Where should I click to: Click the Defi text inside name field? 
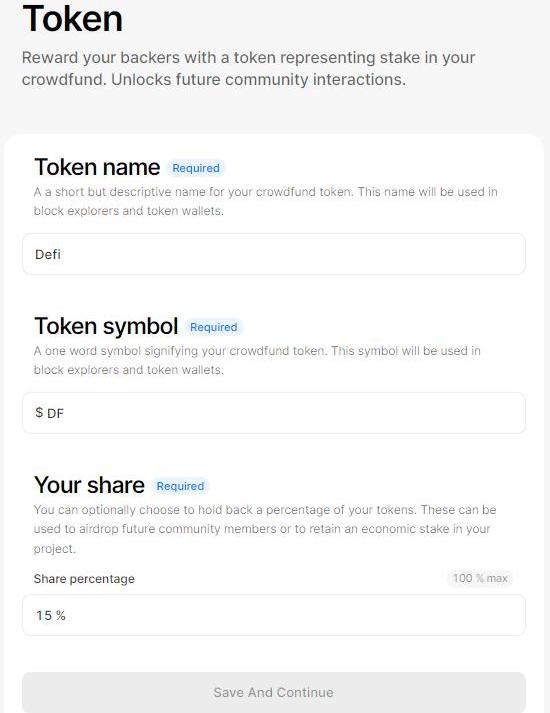pyautogui.click(x=48, y=254)
